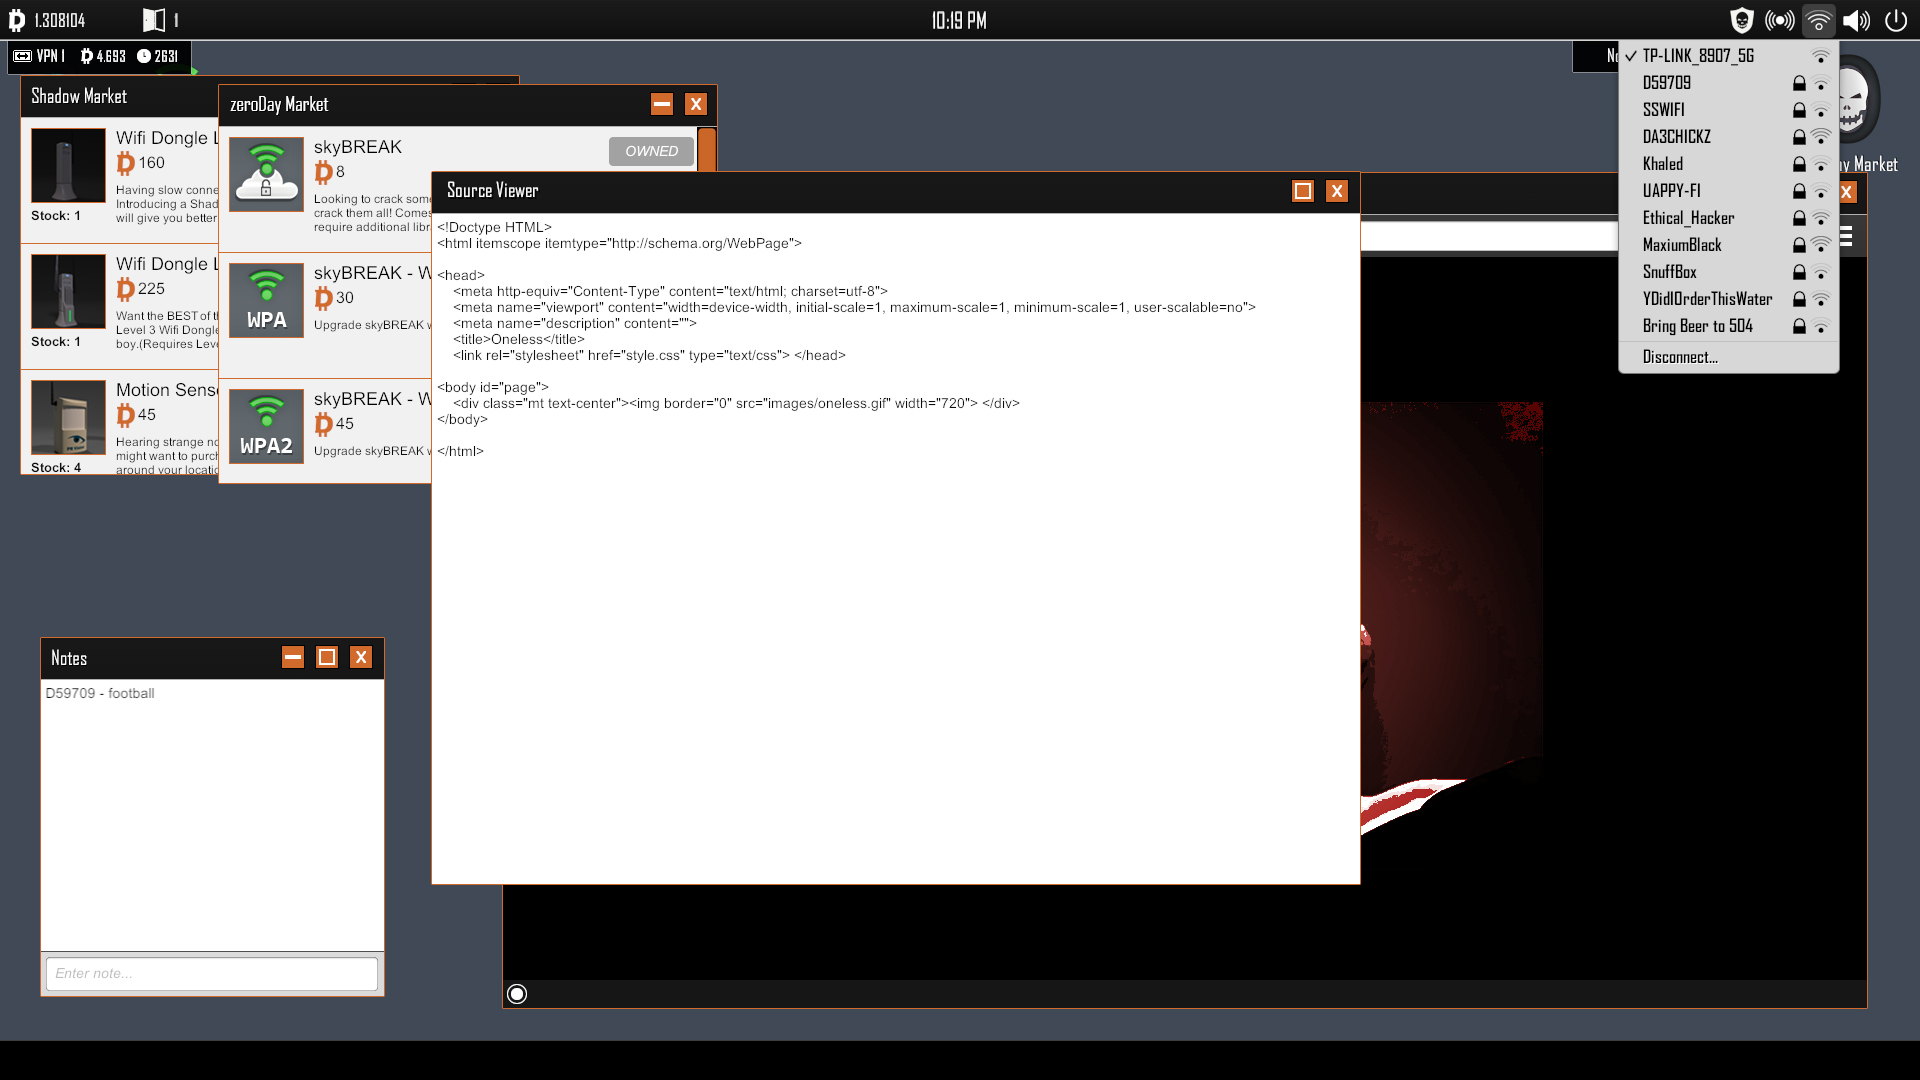Select YOidIOrderThisWater network entry
The image size is (1920, 1080).
[1706, 298]
